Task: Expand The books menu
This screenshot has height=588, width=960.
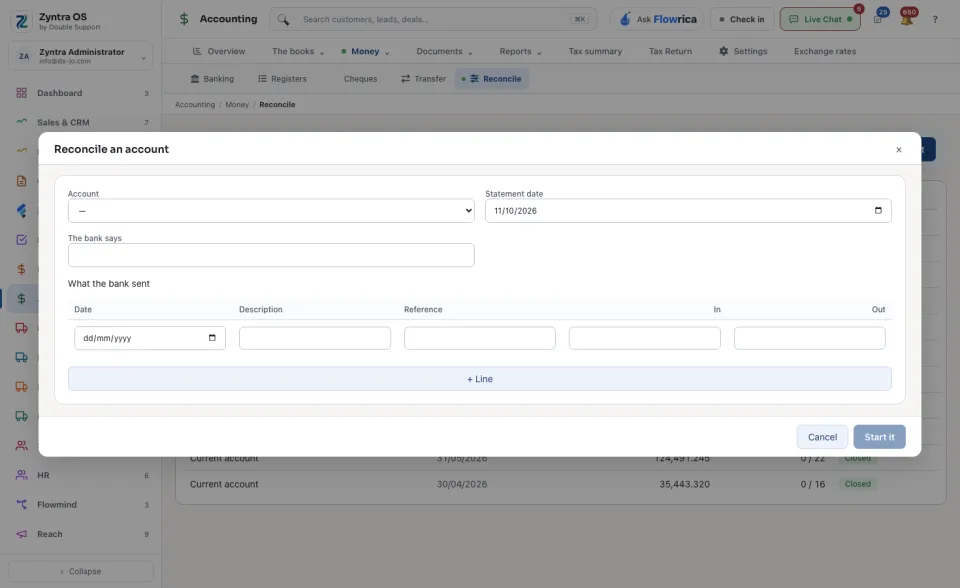Action: 298,51
